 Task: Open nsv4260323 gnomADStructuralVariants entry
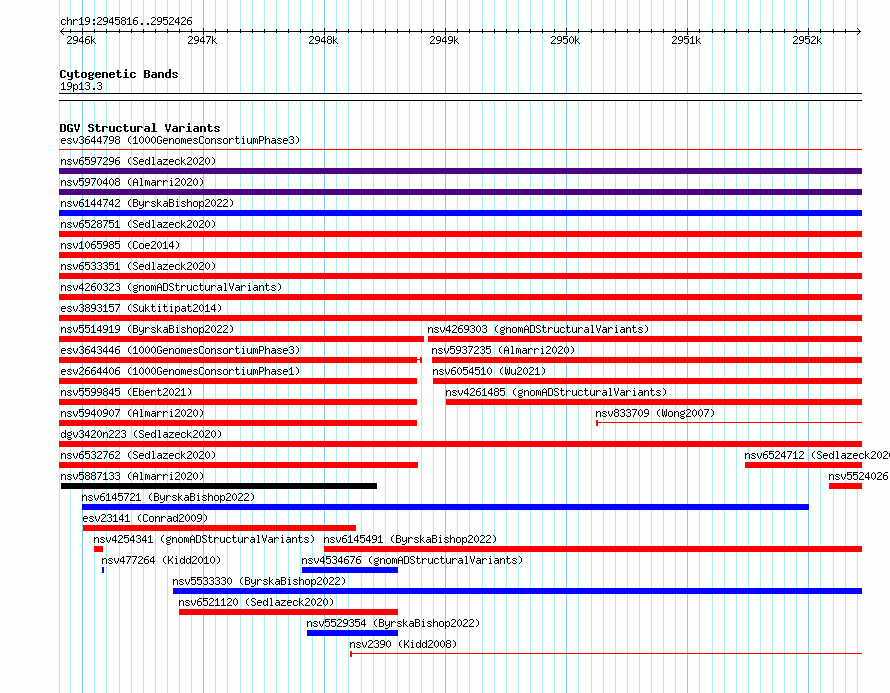point(171,287)
